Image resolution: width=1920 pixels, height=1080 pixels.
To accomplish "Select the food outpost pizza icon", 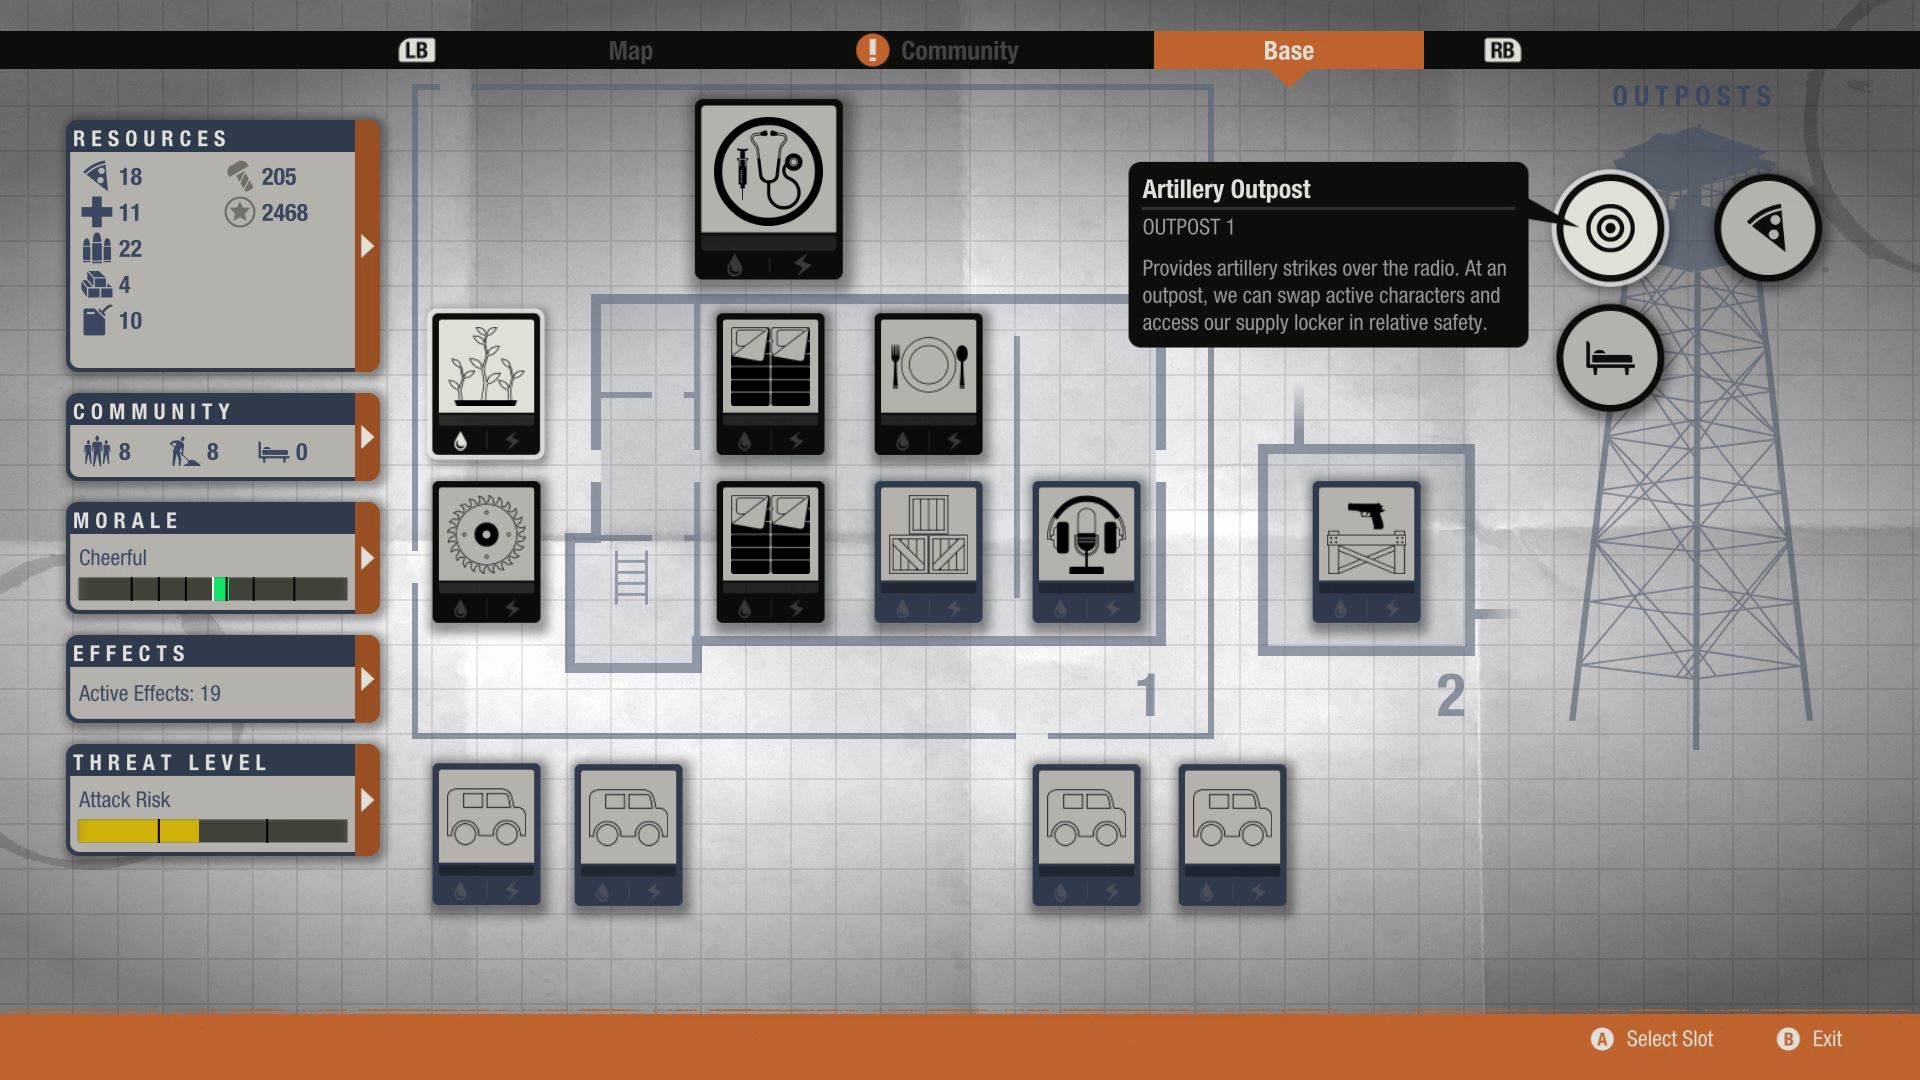I will pos(1767,228).
